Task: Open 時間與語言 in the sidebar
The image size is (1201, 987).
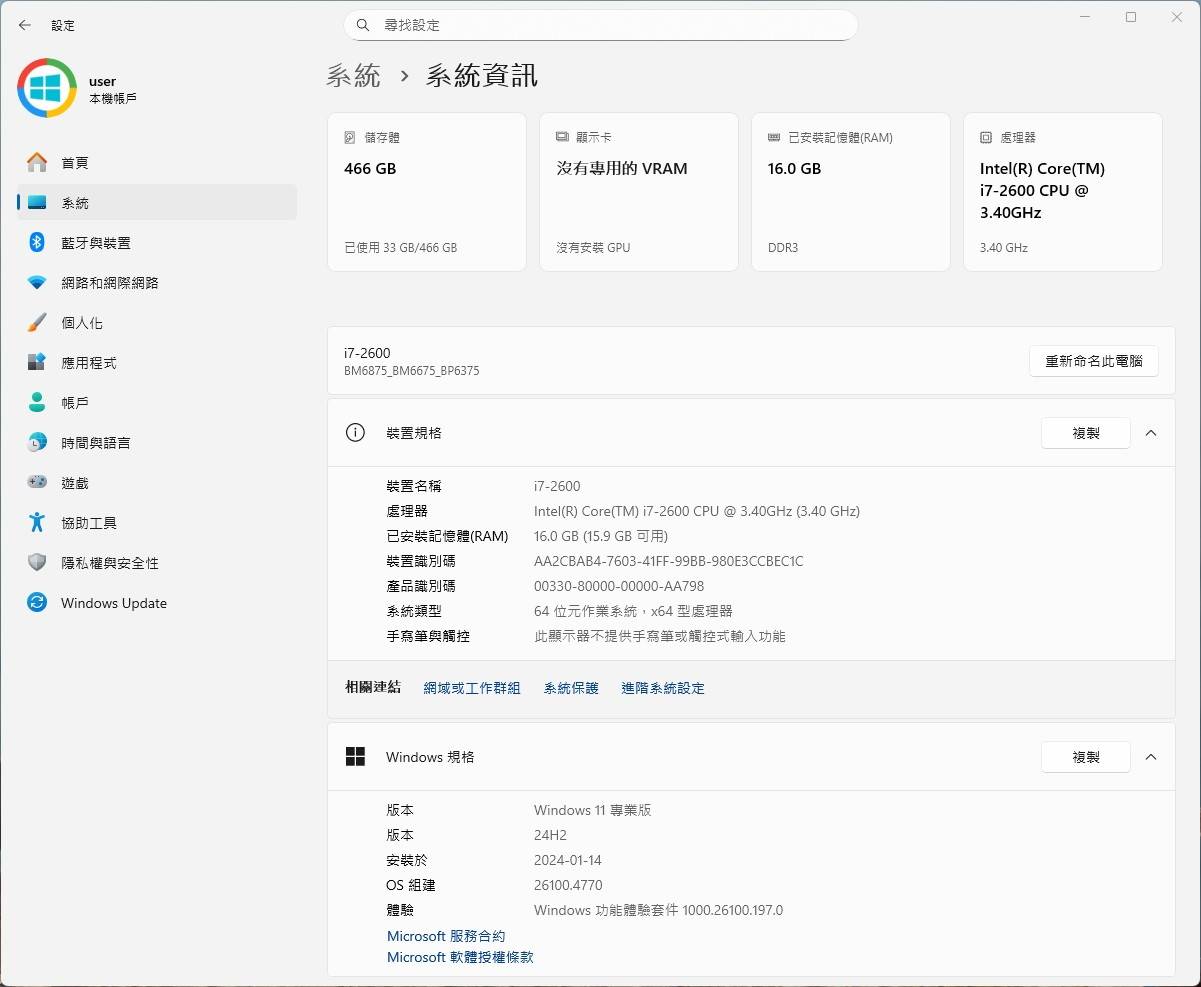Action: tap(157, 442)
